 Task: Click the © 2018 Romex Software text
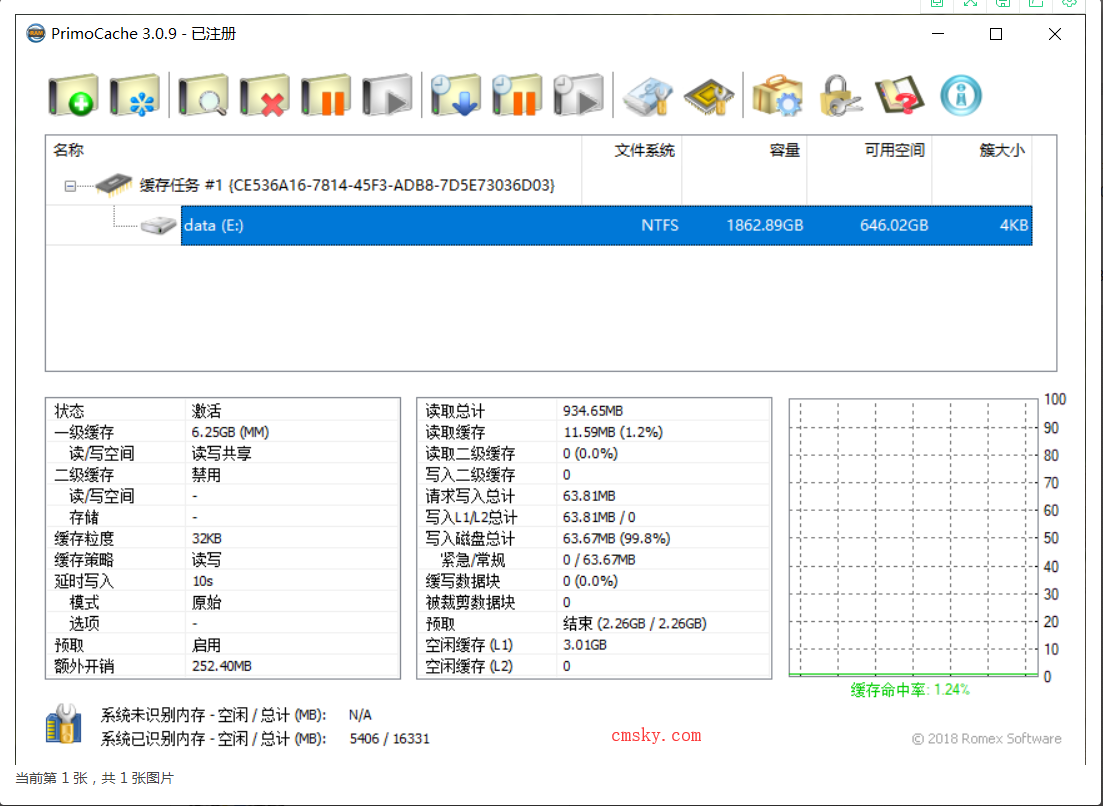pos(986,738)
